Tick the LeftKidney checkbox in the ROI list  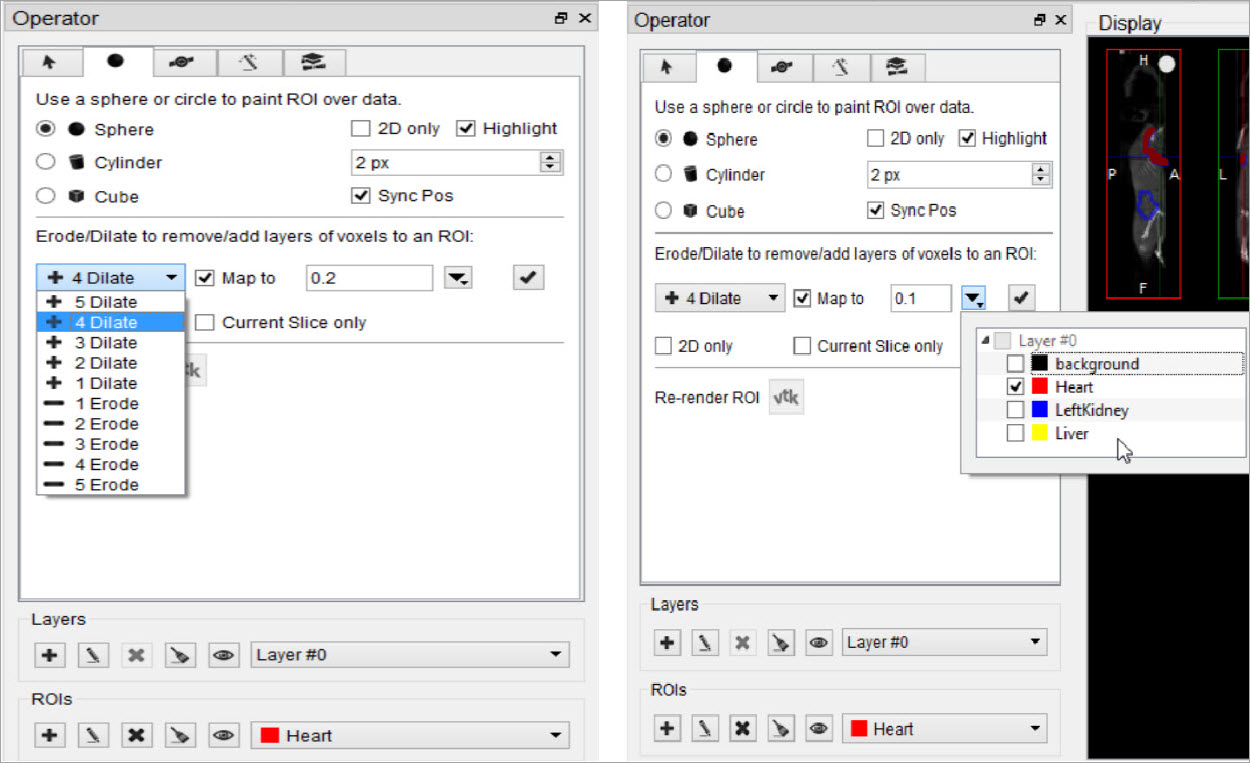(1015, 410)
